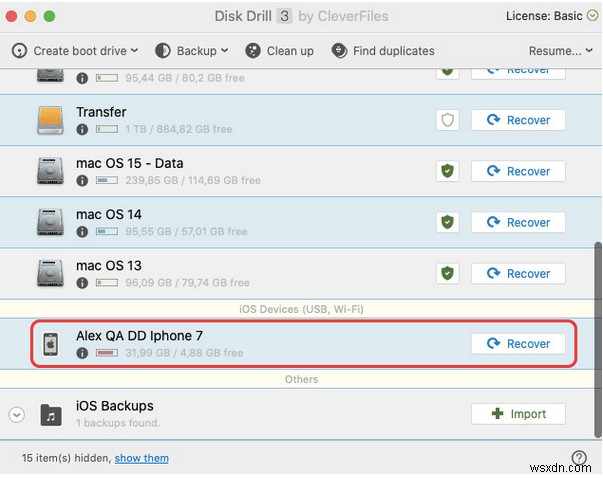
Task: Click info icon under Alex QA DD Iphone 7
Action: point(82,353)
